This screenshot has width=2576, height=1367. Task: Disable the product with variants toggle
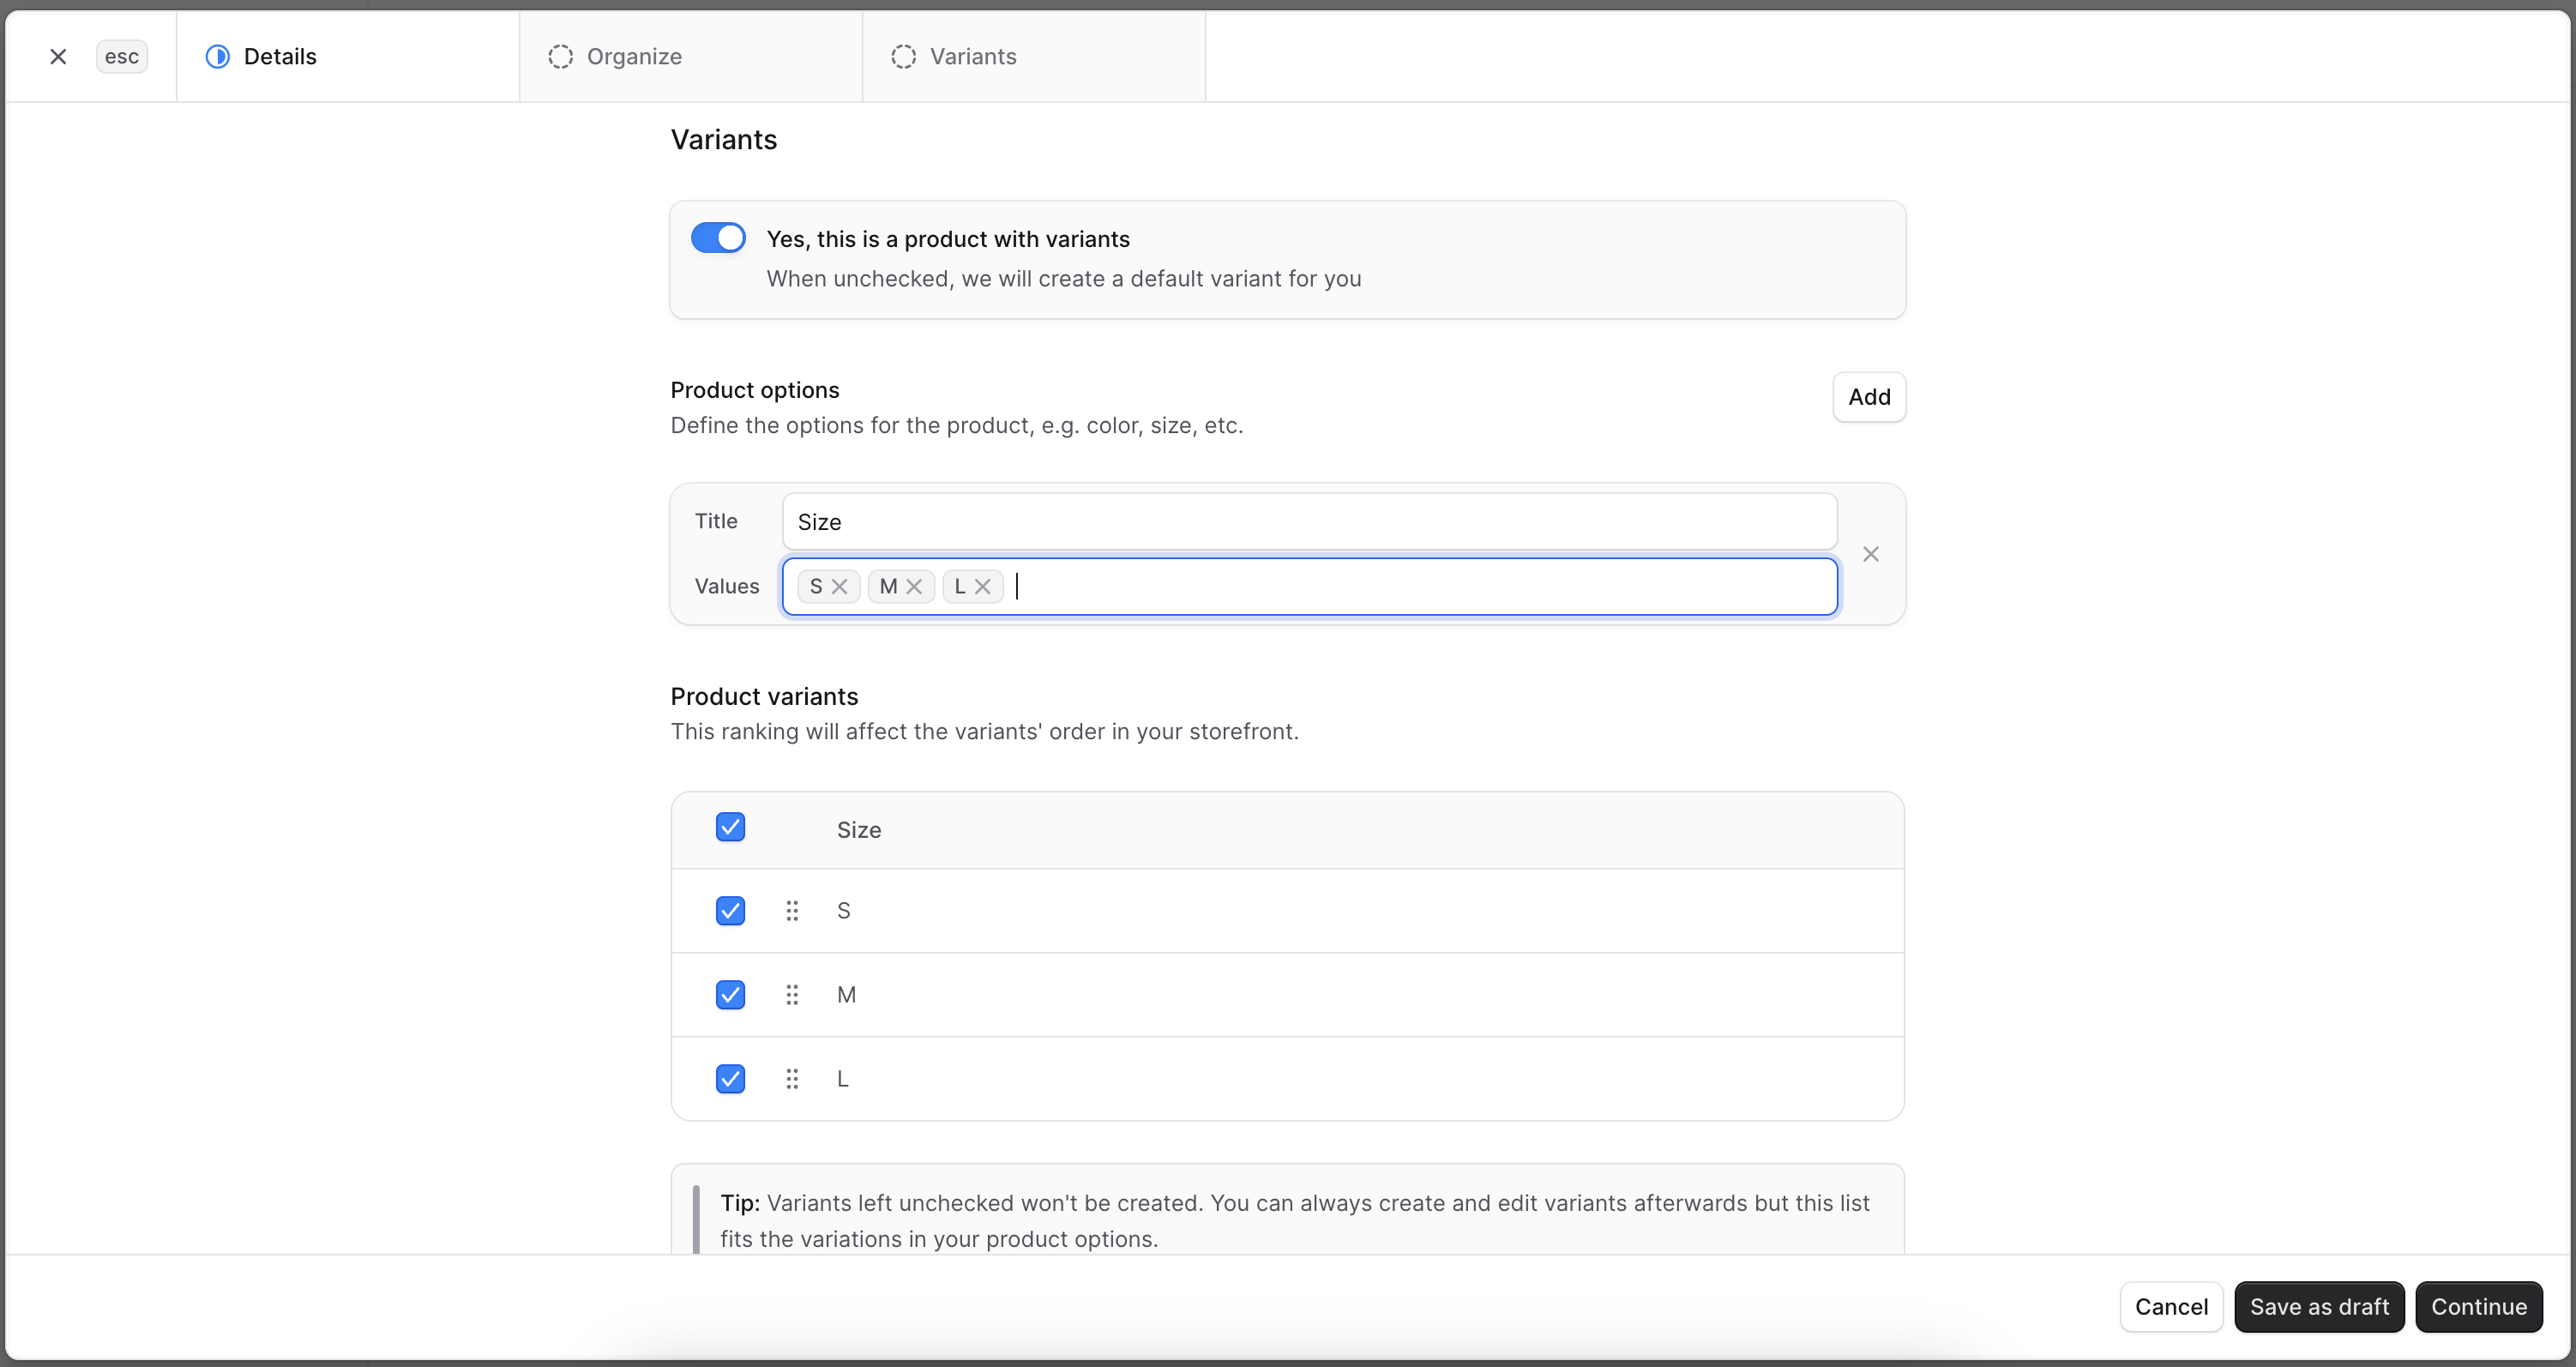click(x=718, y=237)
